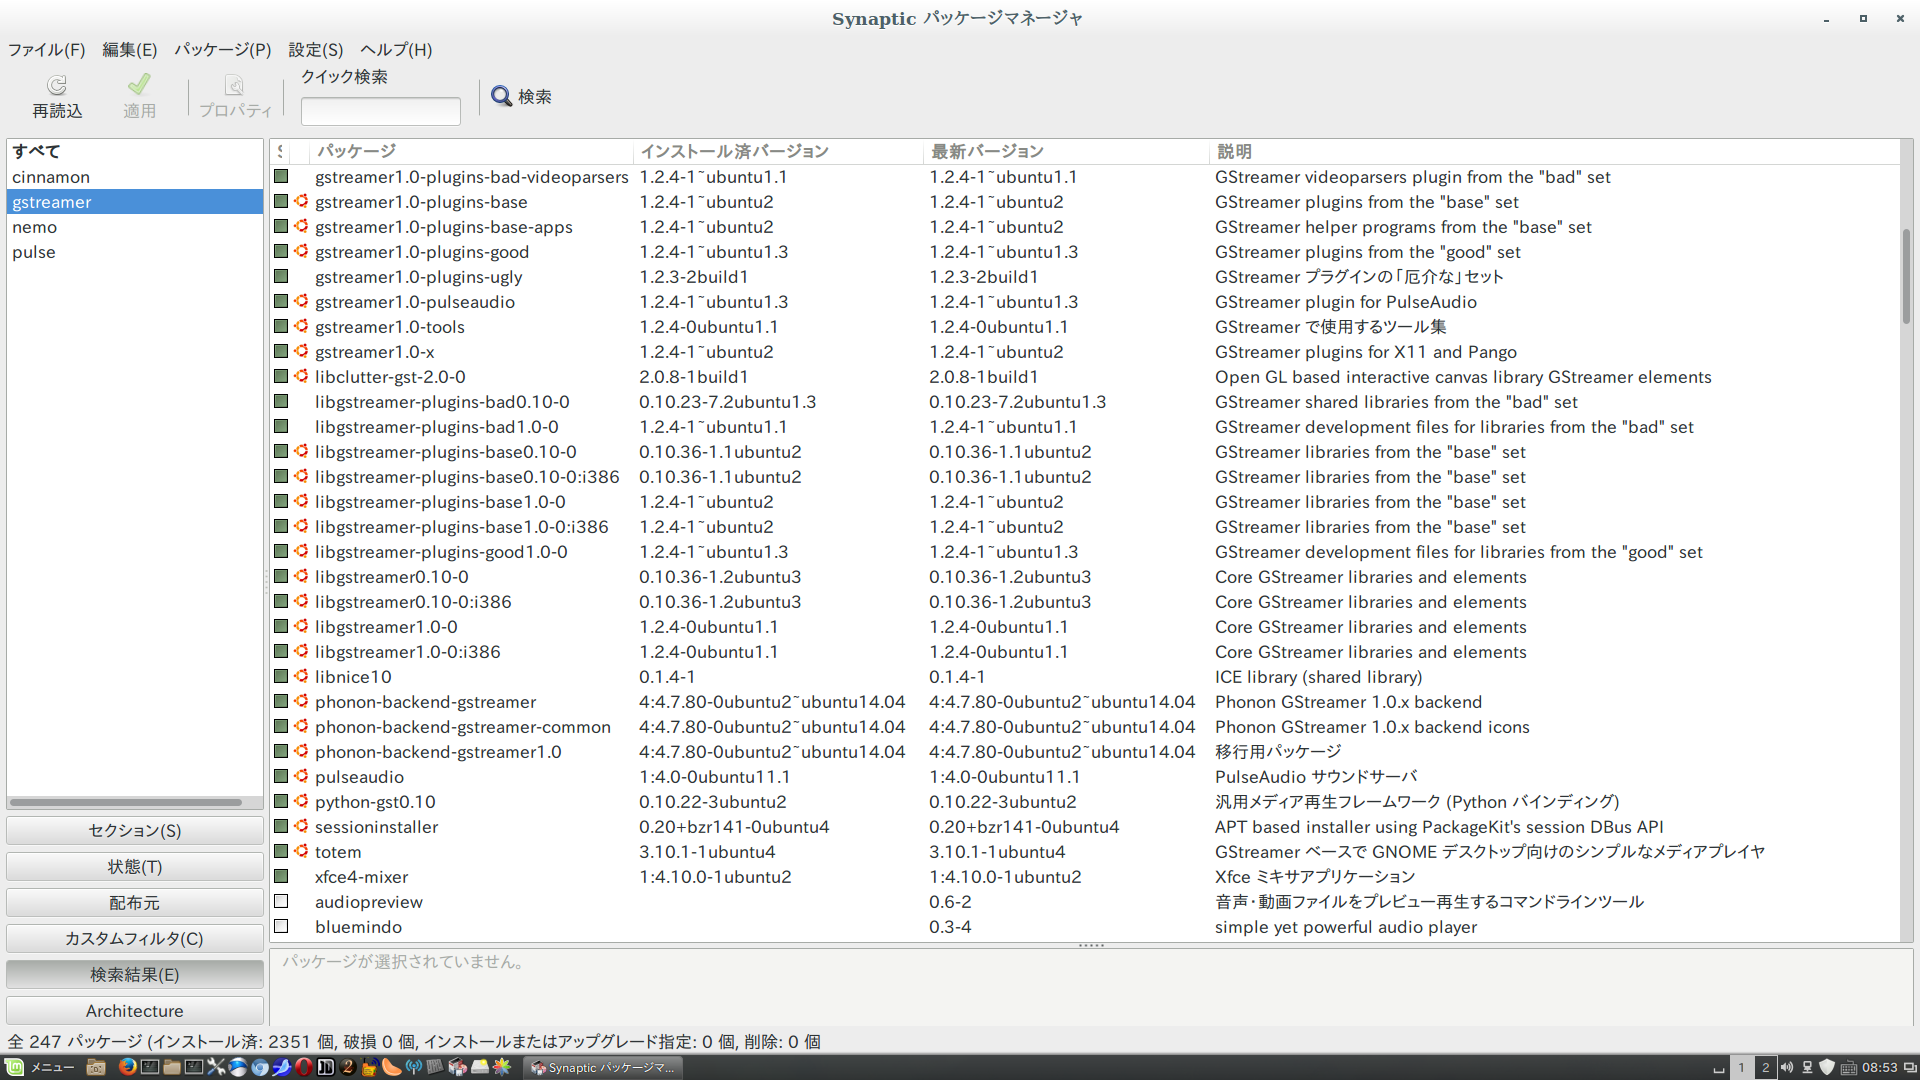Open the window list icon after the clock

click(x=1910, y=1067)
